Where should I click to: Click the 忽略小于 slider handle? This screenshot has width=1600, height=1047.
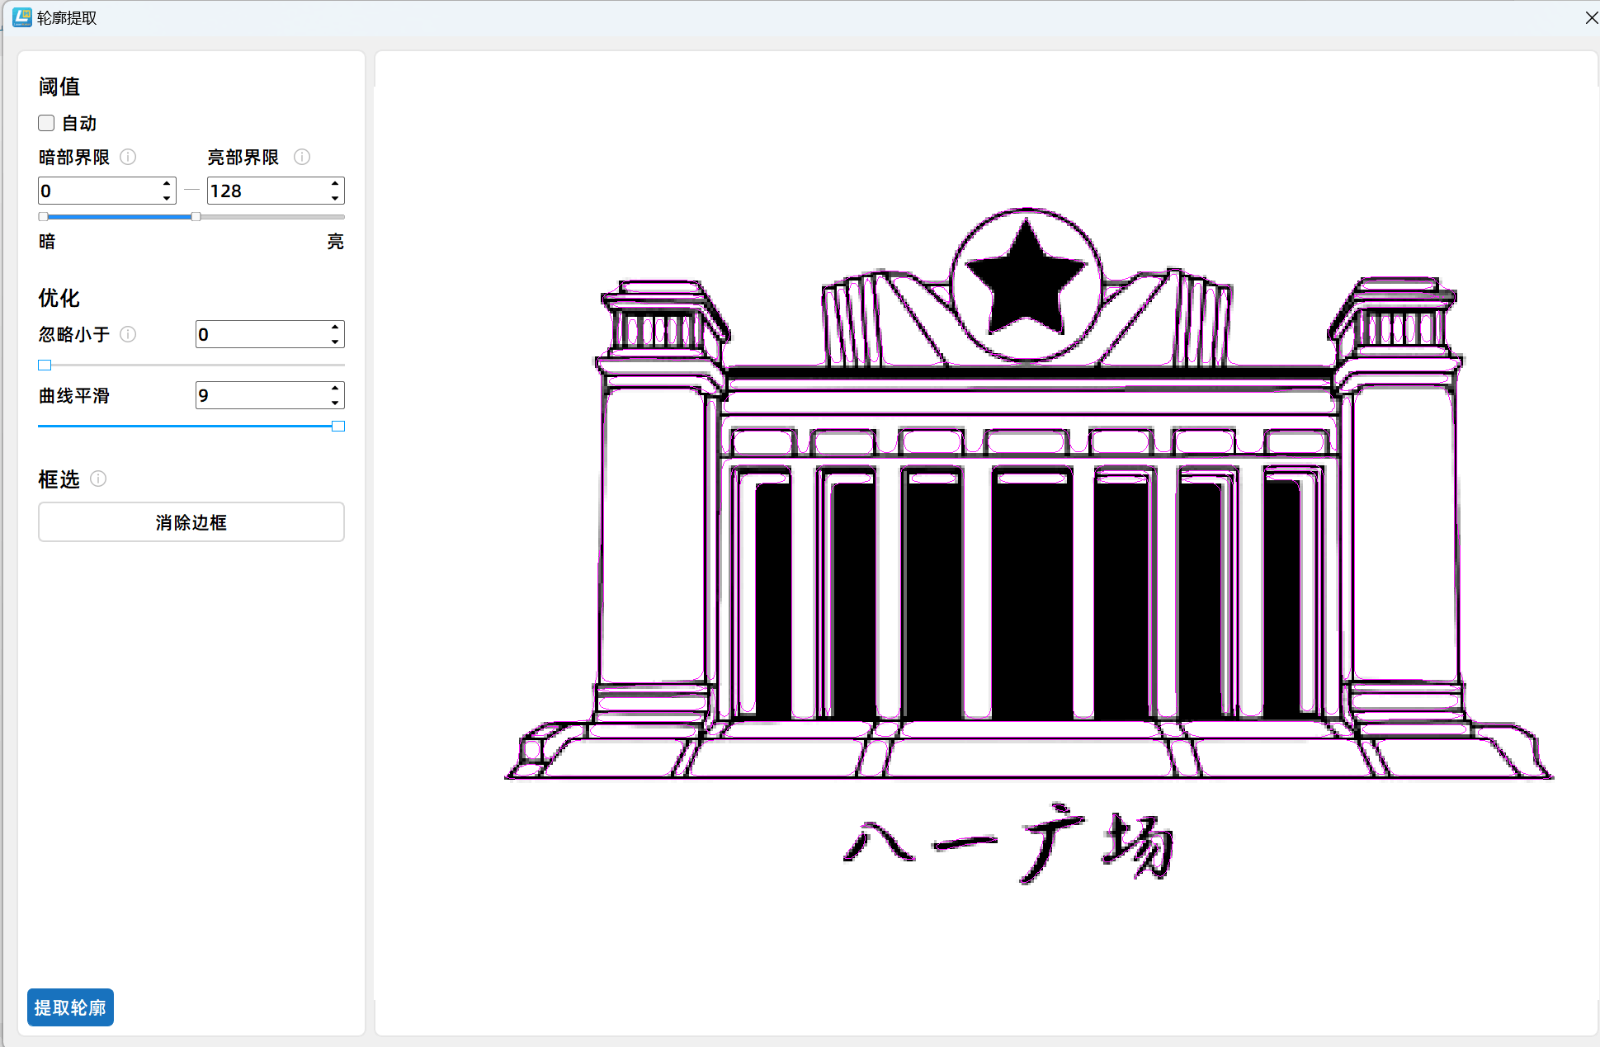point(44,365)
